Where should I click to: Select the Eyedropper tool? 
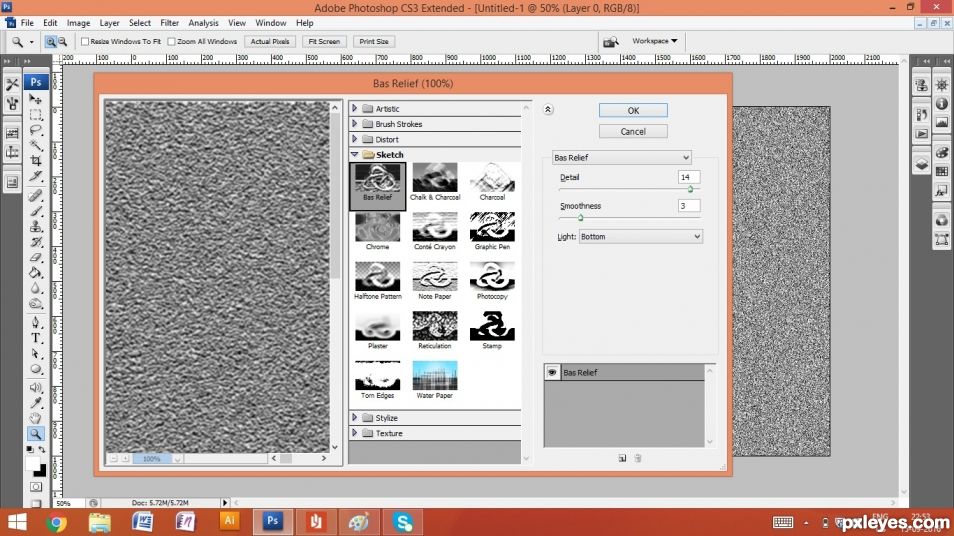click(x=35, y=403)
